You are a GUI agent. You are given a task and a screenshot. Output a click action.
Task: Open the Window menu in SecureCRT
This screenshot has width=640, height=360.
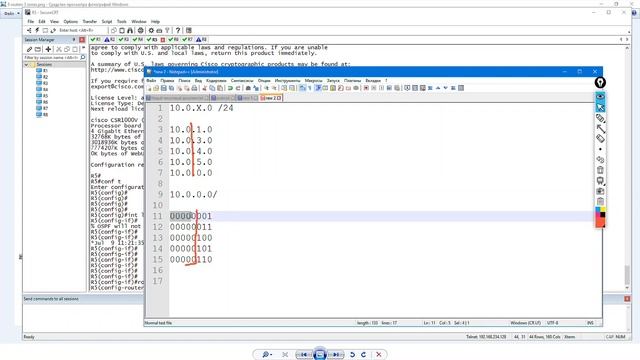tap(139, 22)
